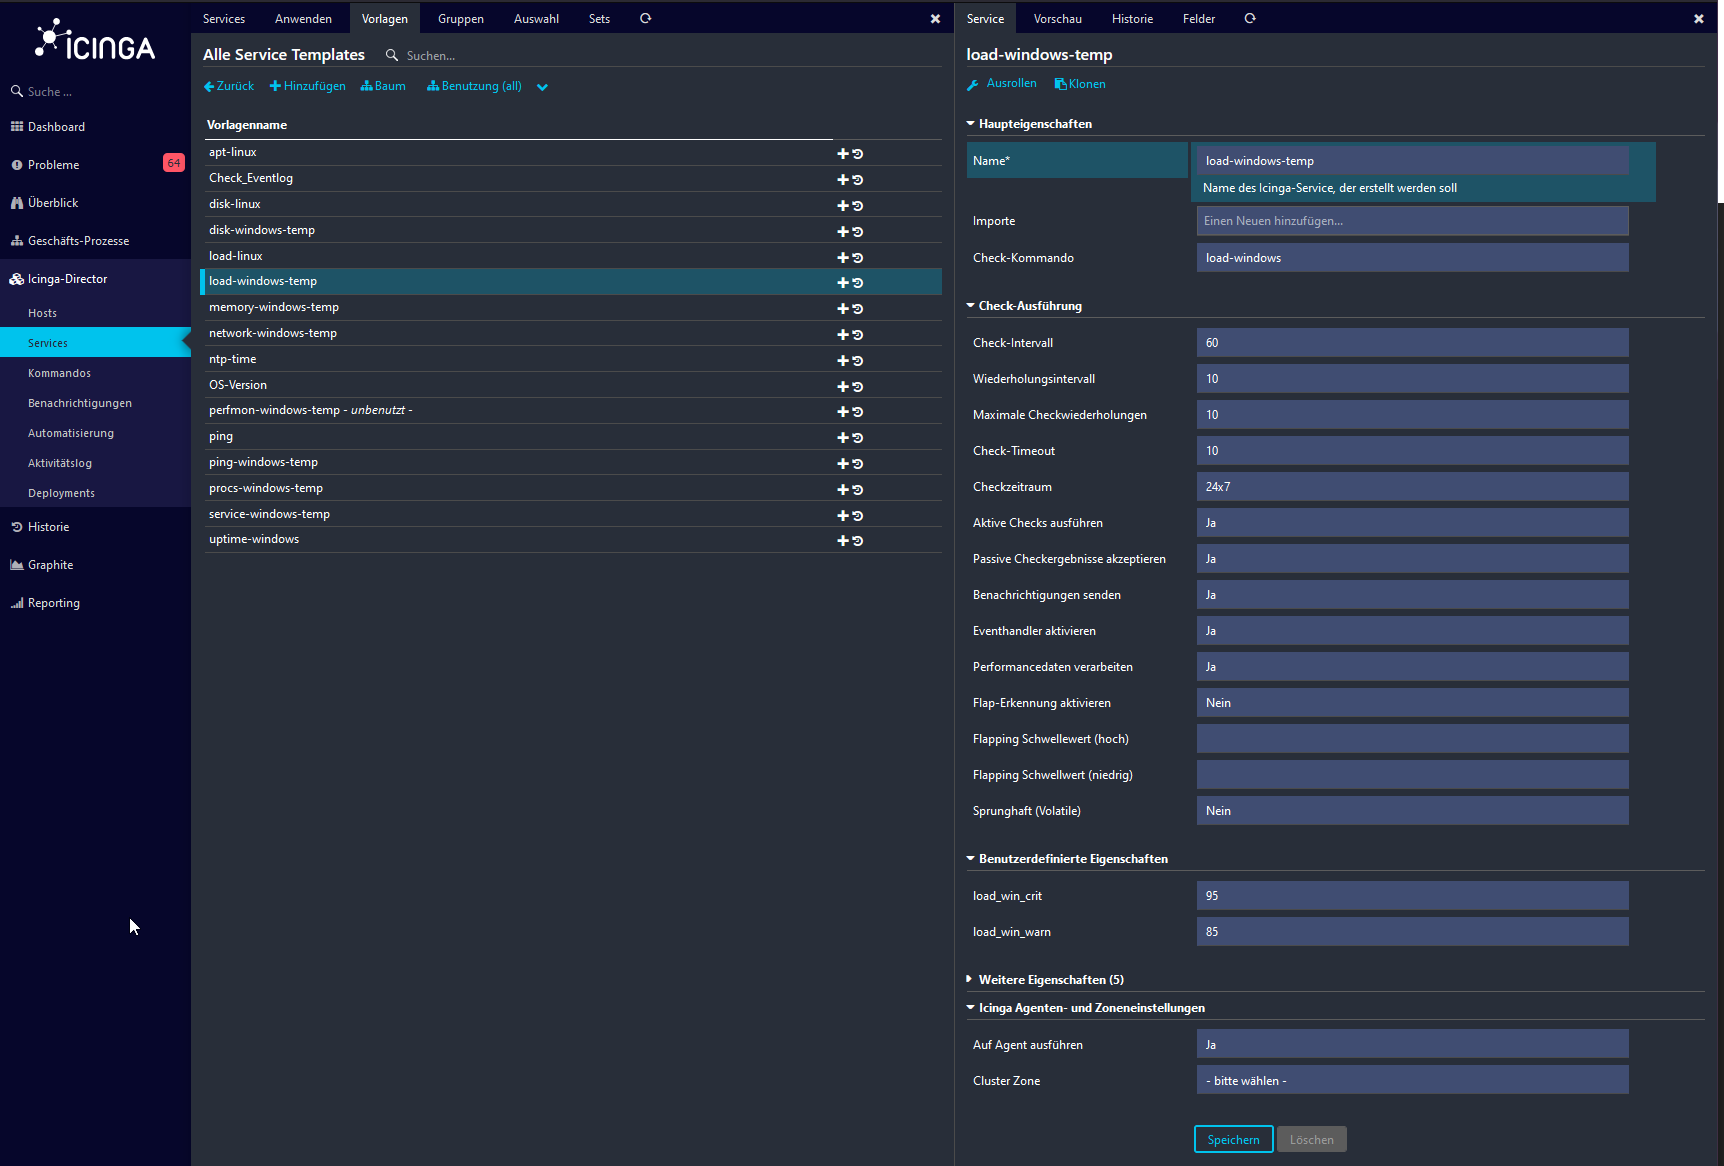Image resolution: width=1724 pixels, height=1166 pixels.
Task: Open history icon for apt-linux row
Action: [858, 154]
